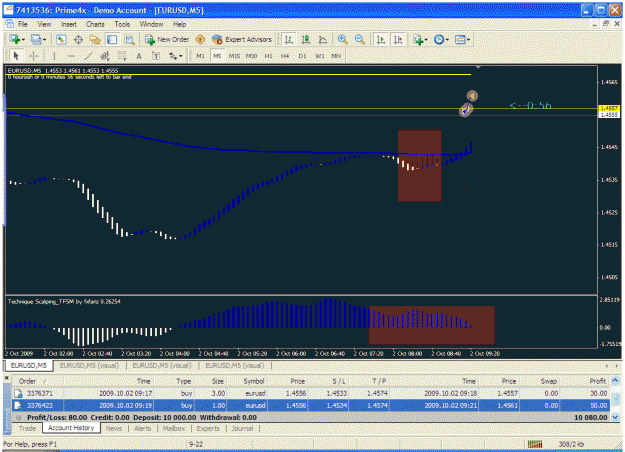
Task: Switch to Line Chart display icon
Action: pos(322,39)
